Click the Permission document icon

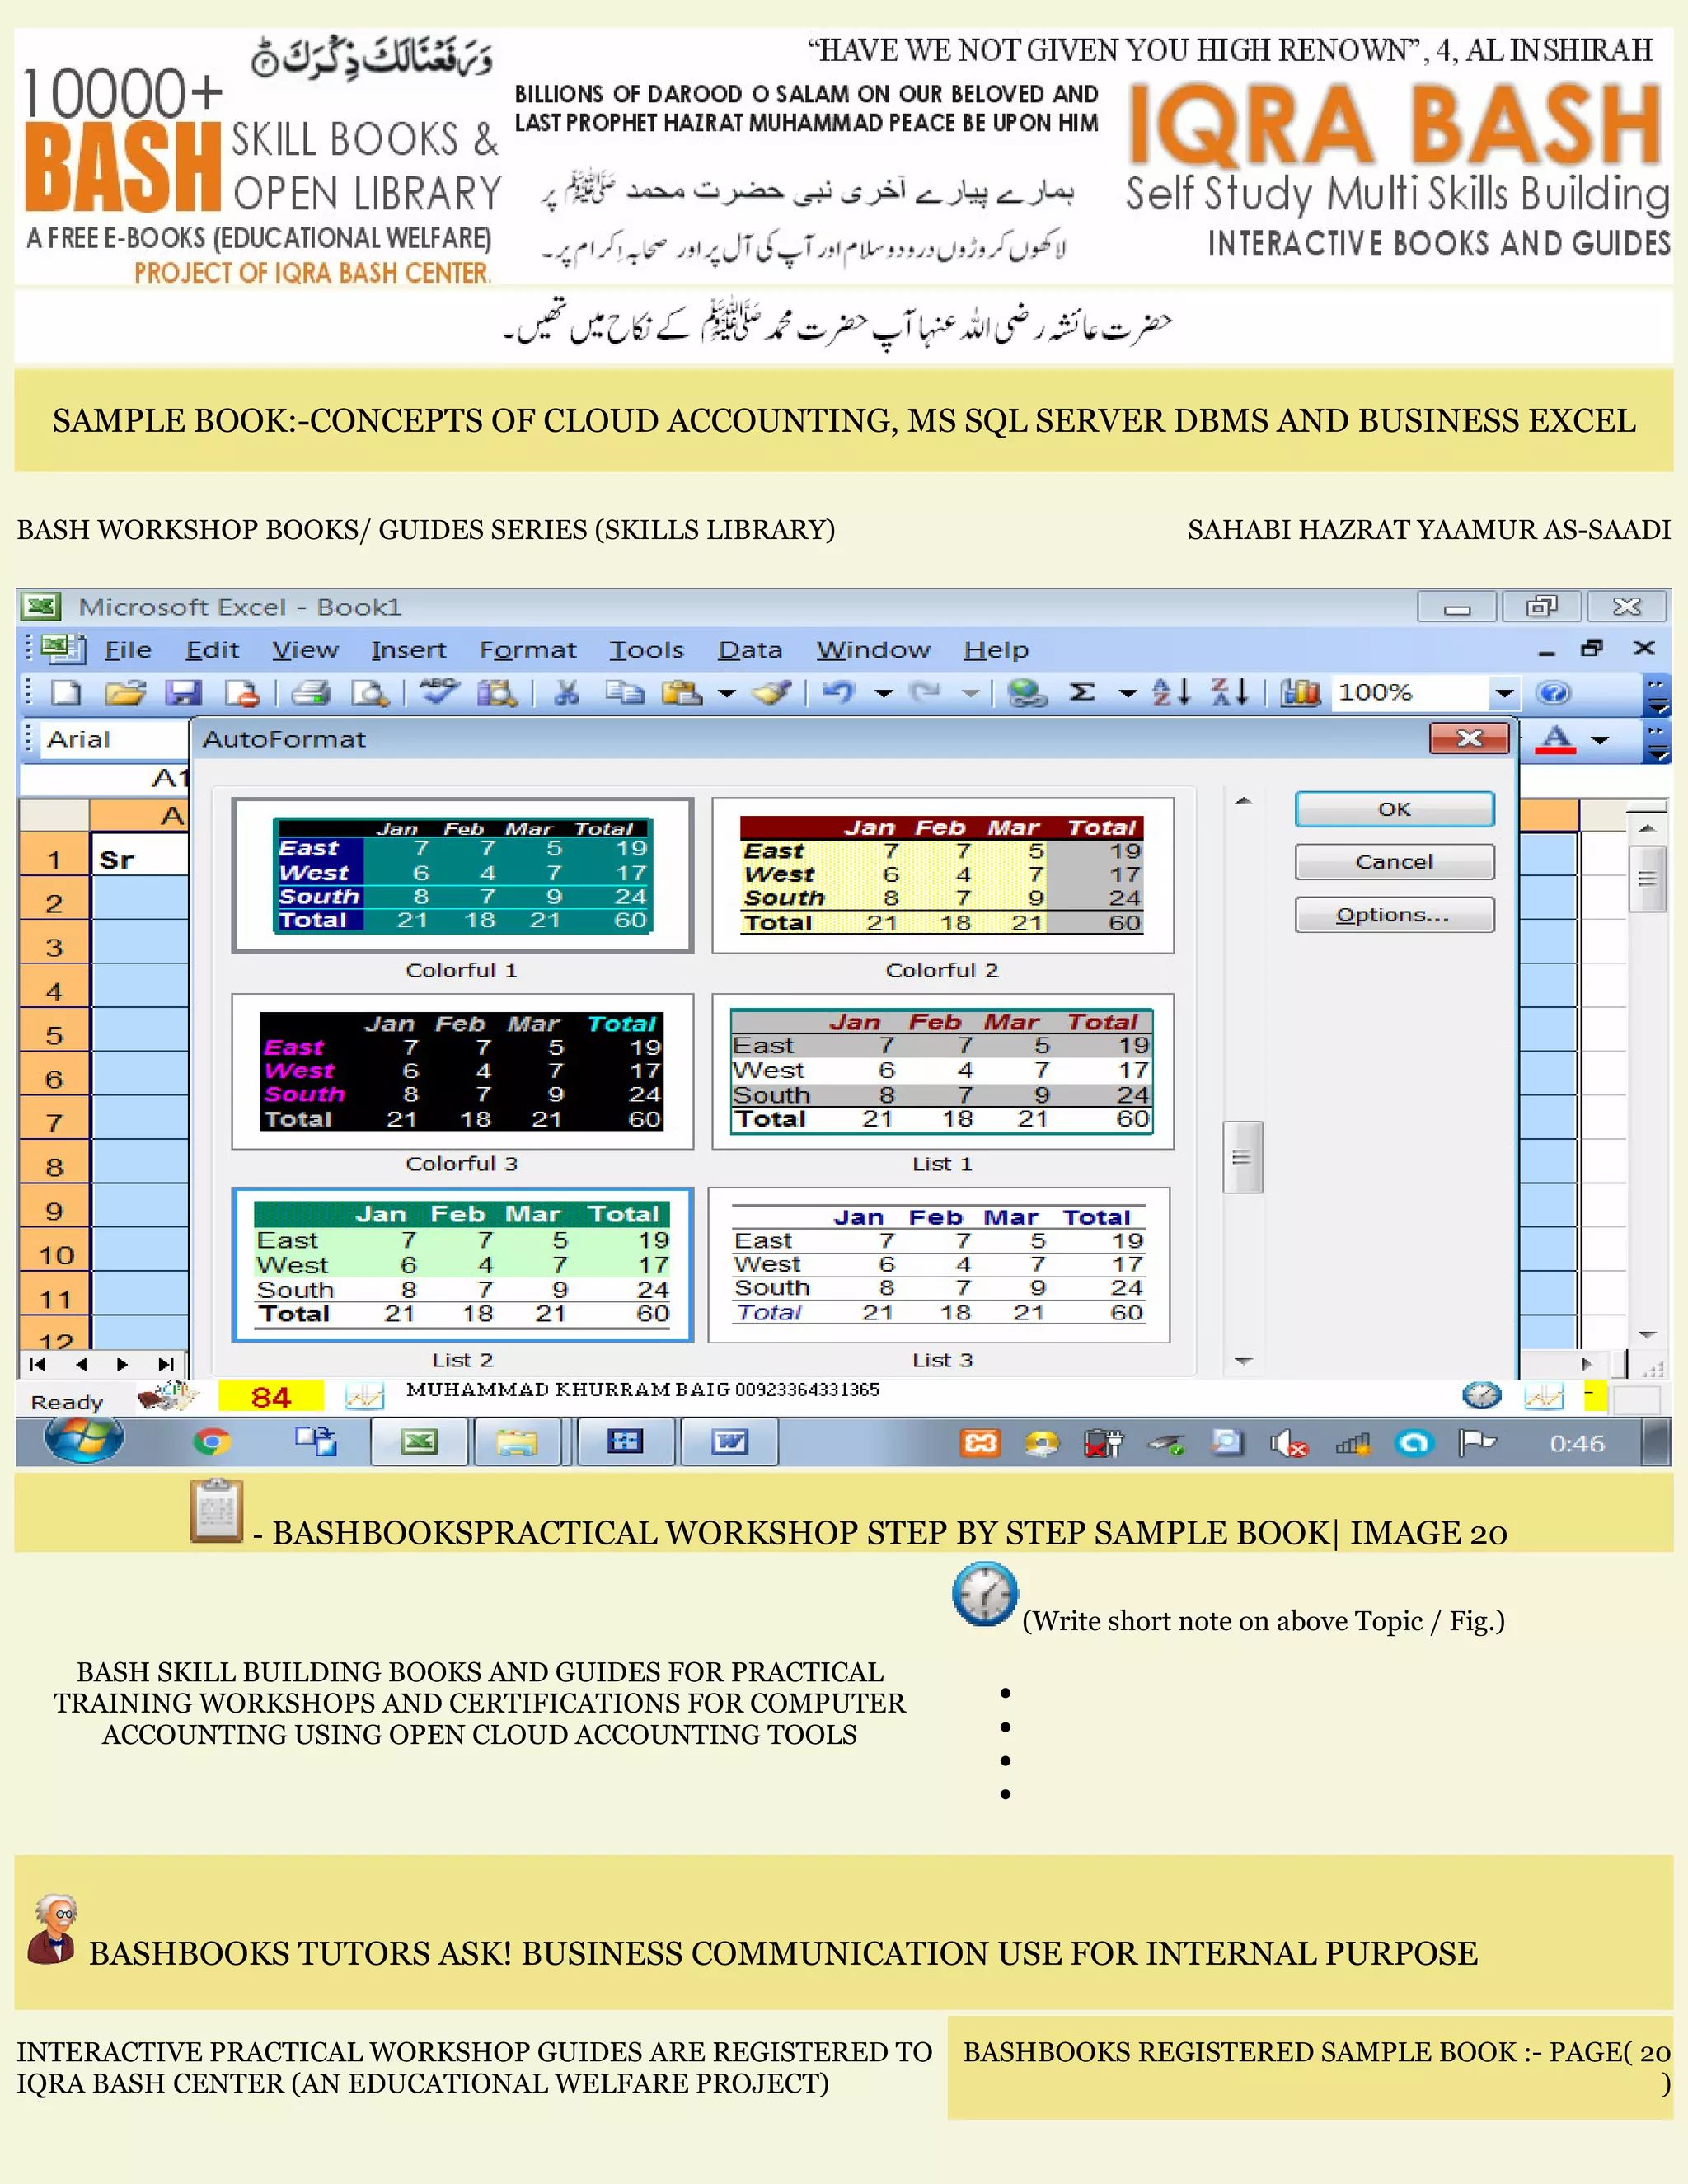[x=243, y=692]
